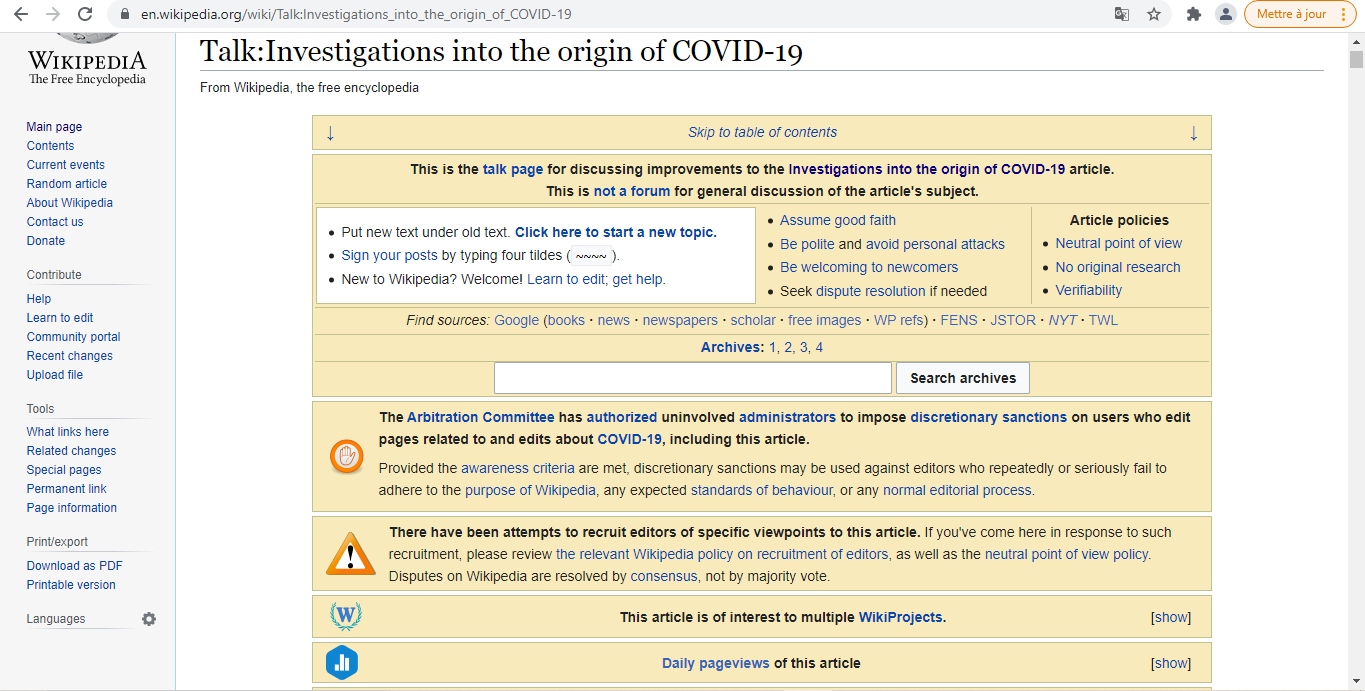1365x691 pixels.
Task: Click the WikiProjects globe icon
Action: (345, 616)
